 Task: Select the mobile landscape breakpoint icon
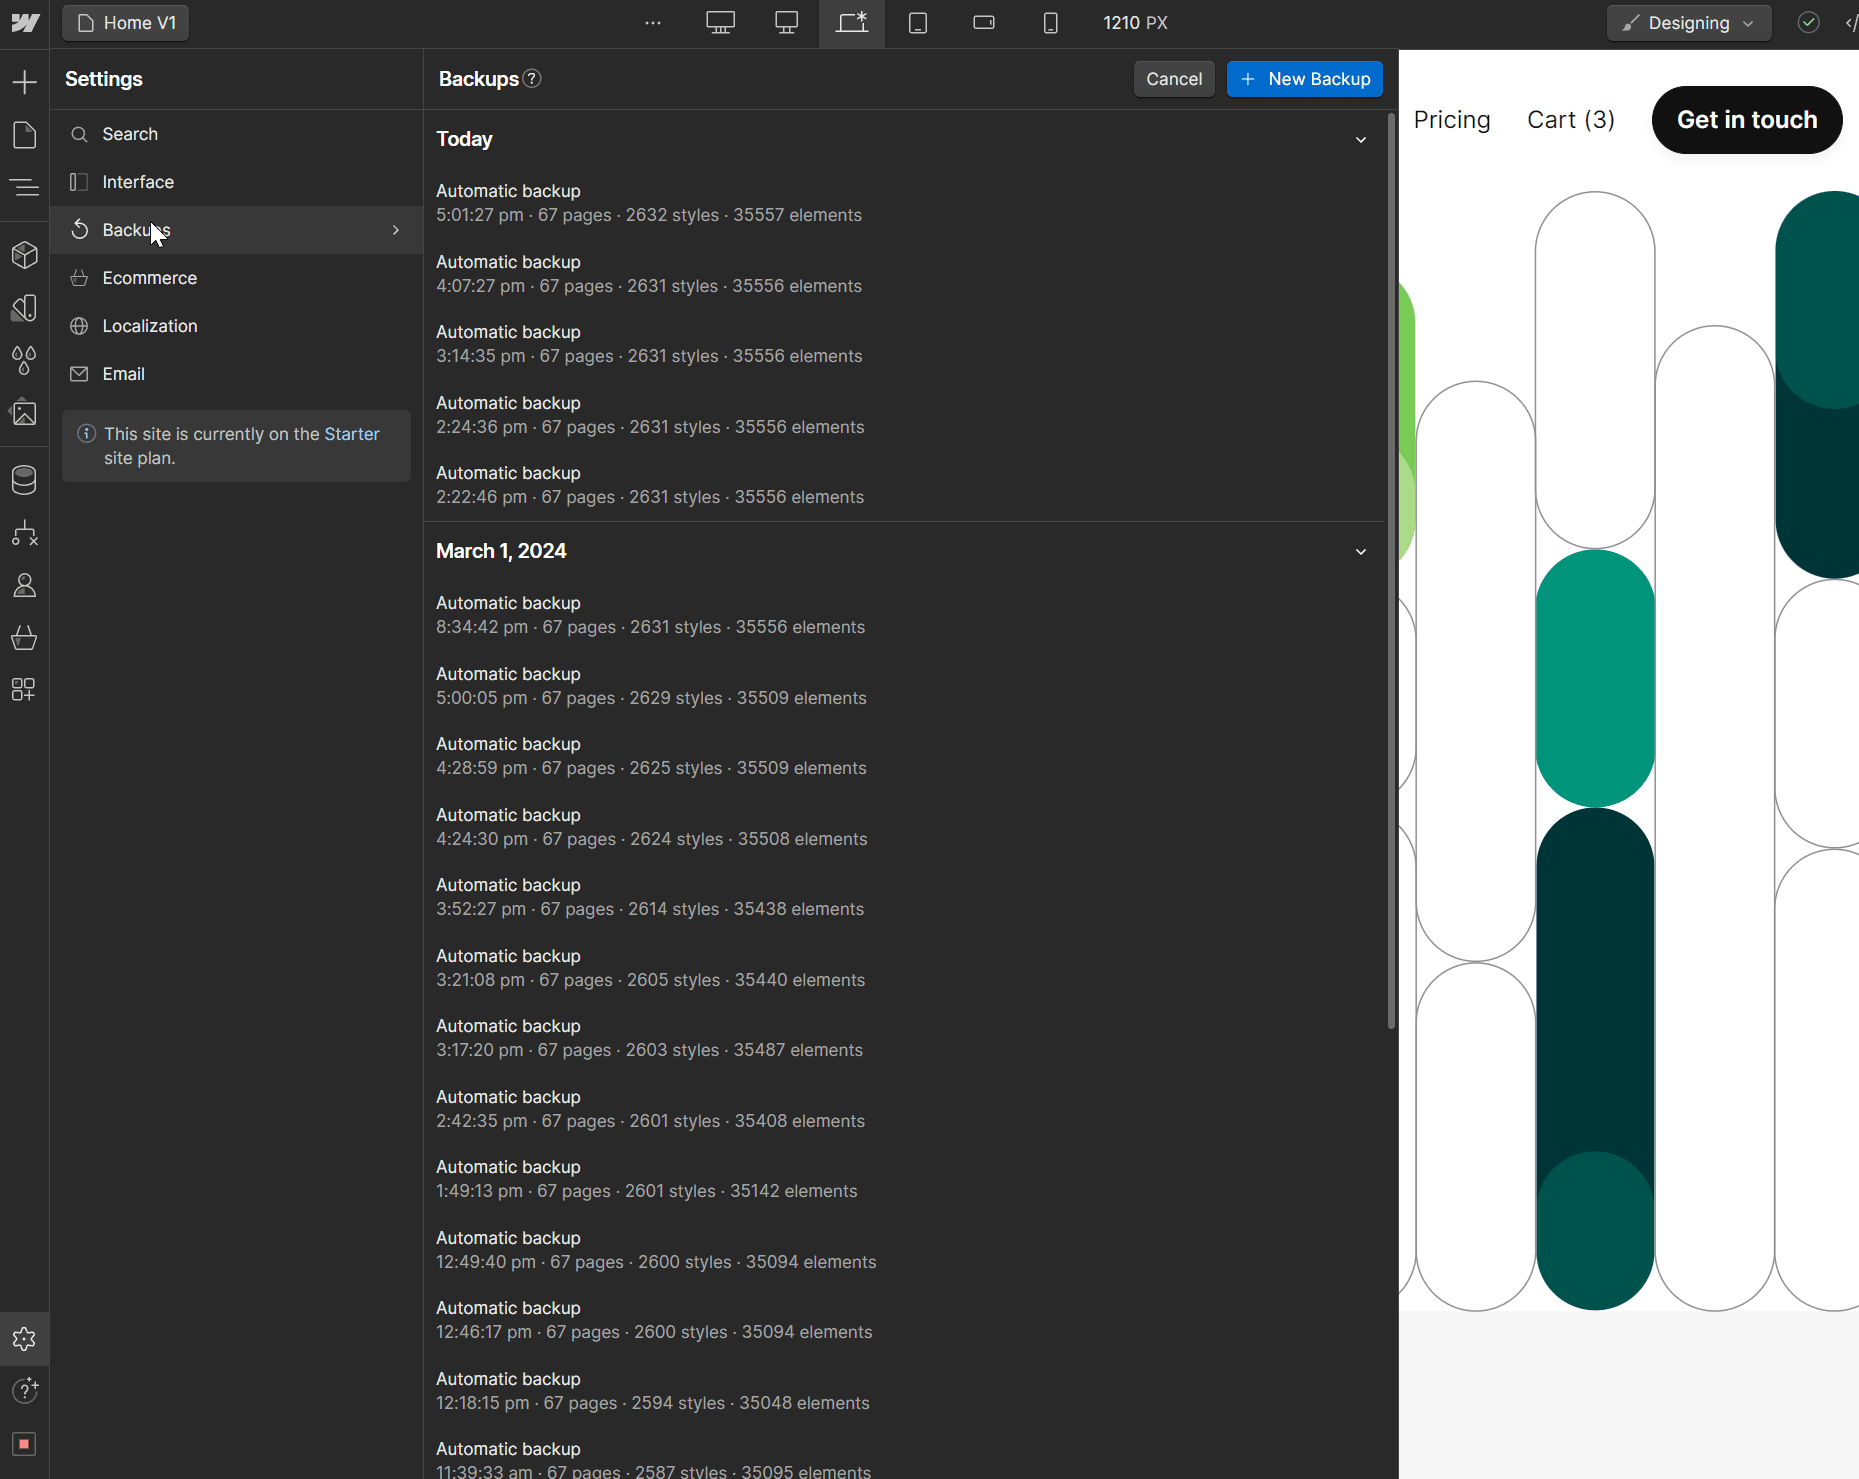point(984,23)
